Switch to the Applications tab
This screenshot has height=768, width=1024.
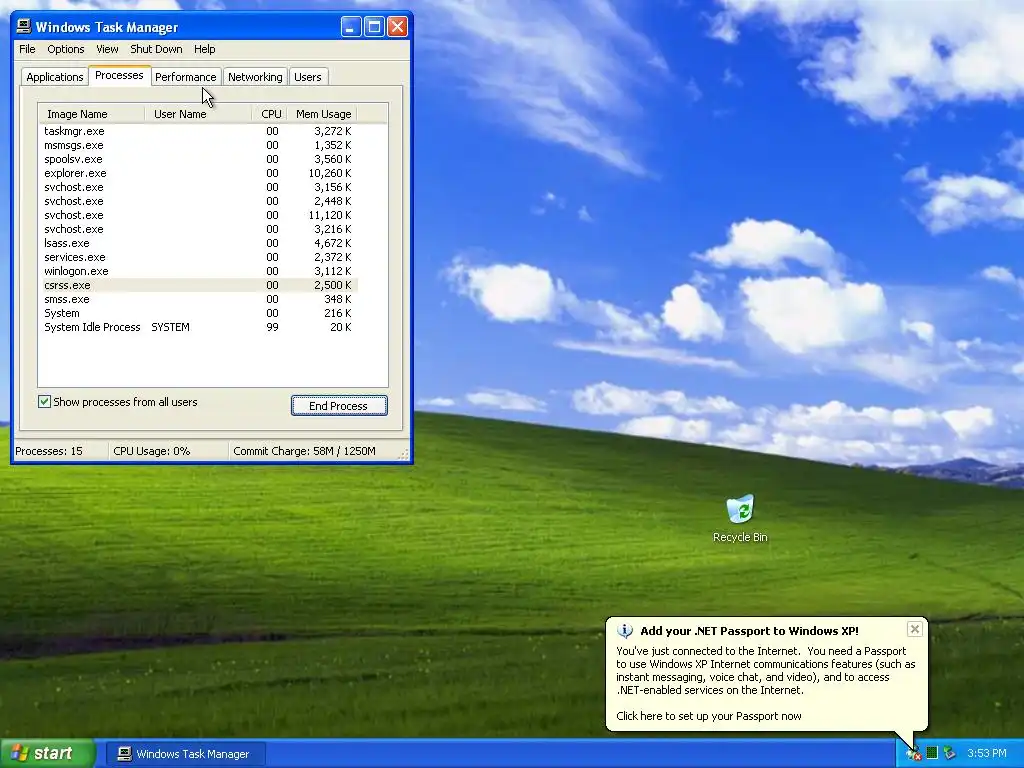coord(55,77)
